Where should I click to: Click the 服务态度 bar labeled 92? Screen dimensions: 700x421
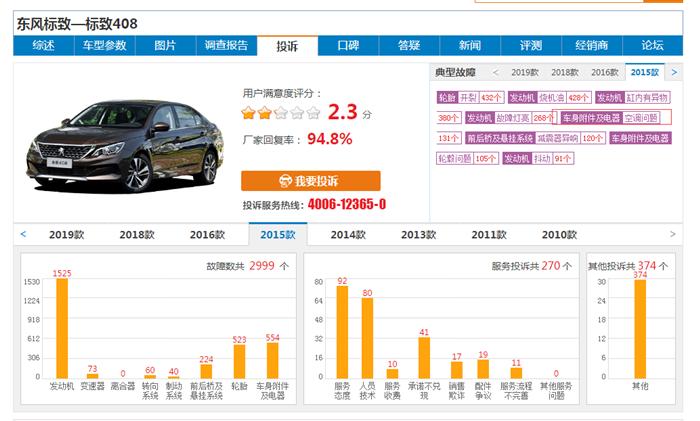(x=342, y=333)
